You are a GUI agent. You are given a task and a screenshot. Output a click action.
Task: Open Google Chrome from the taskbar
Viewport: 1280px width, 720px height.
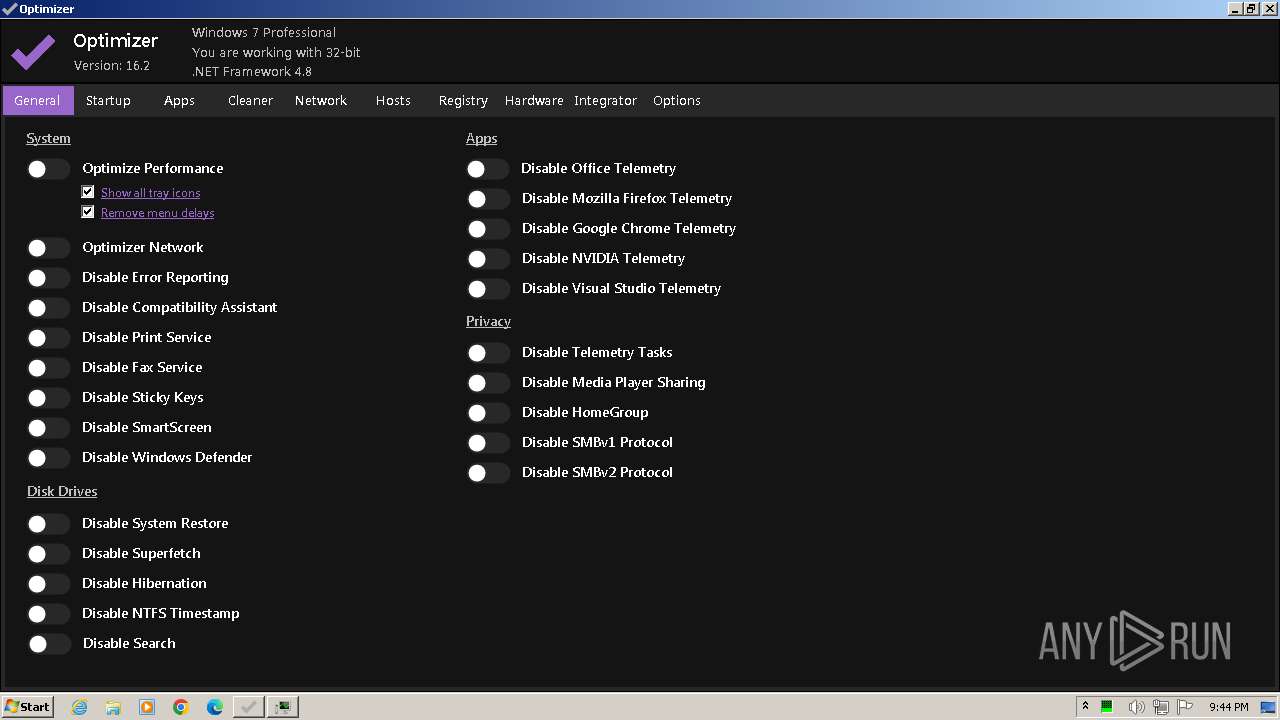(181, 707)
